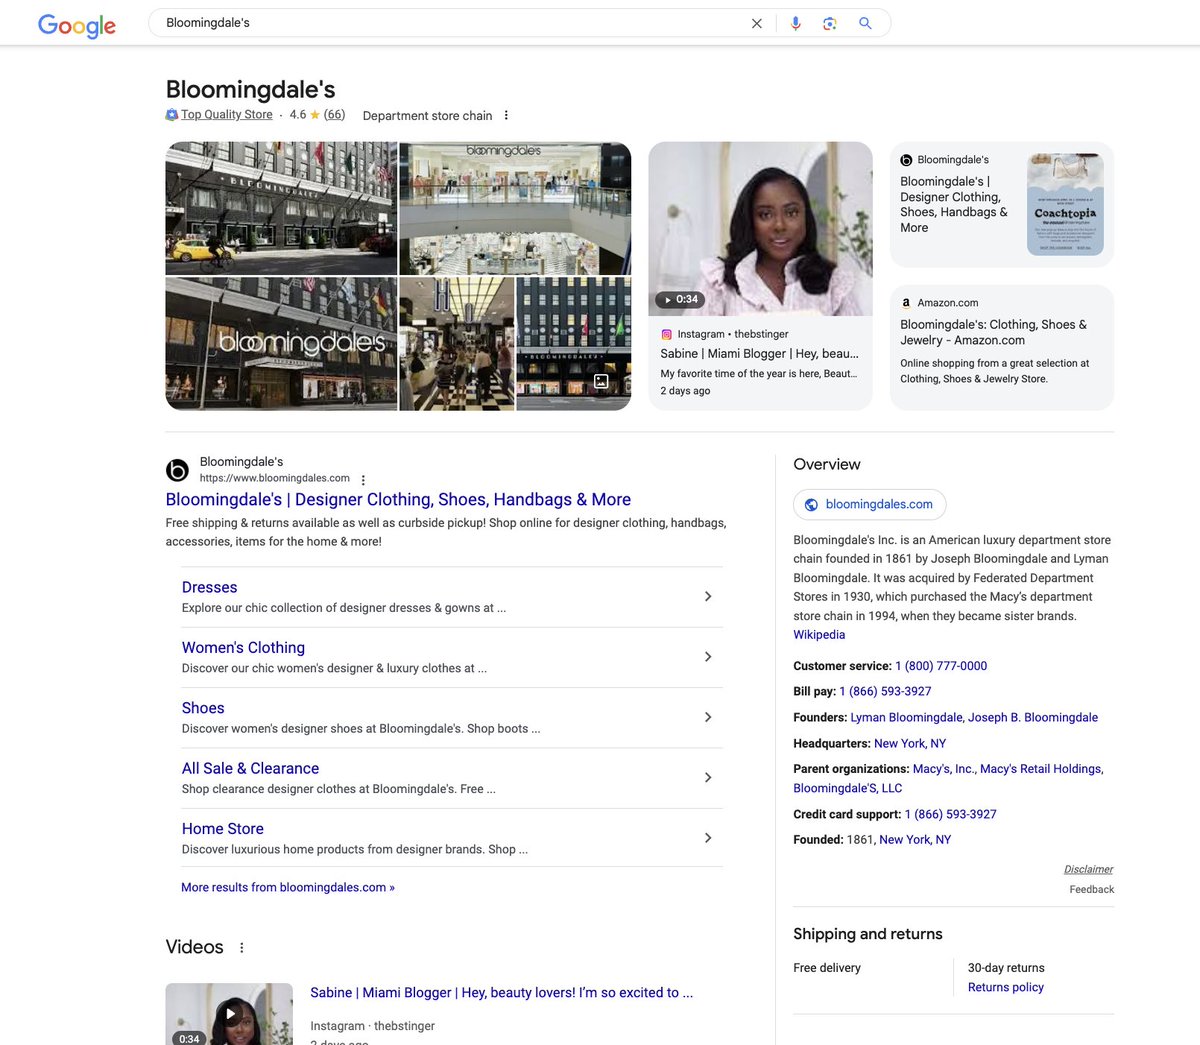Click the Amazon.com favicon in card
The height and width of the screenshot is (1045, 1200).
click(x=906, y=303)
